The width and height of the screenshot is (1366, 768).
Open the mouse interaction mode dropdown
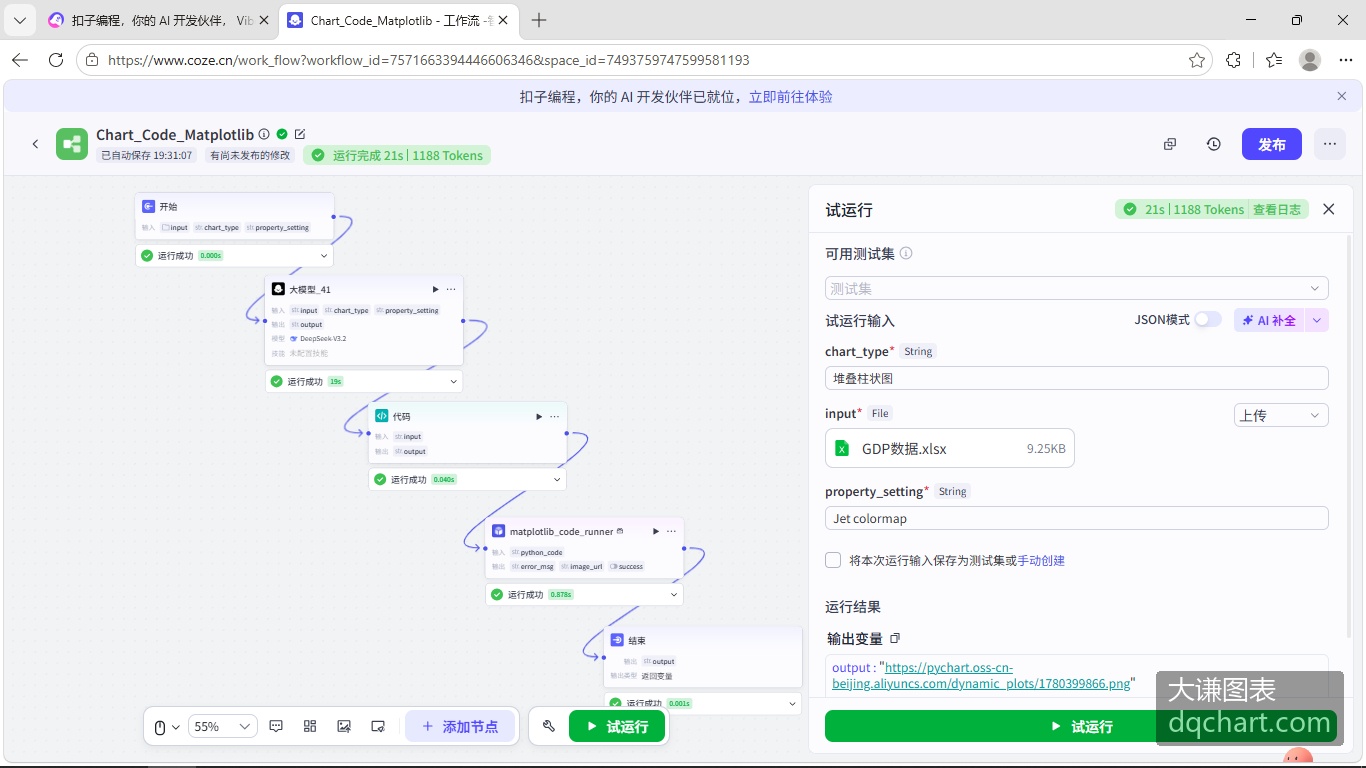point(167,727)
